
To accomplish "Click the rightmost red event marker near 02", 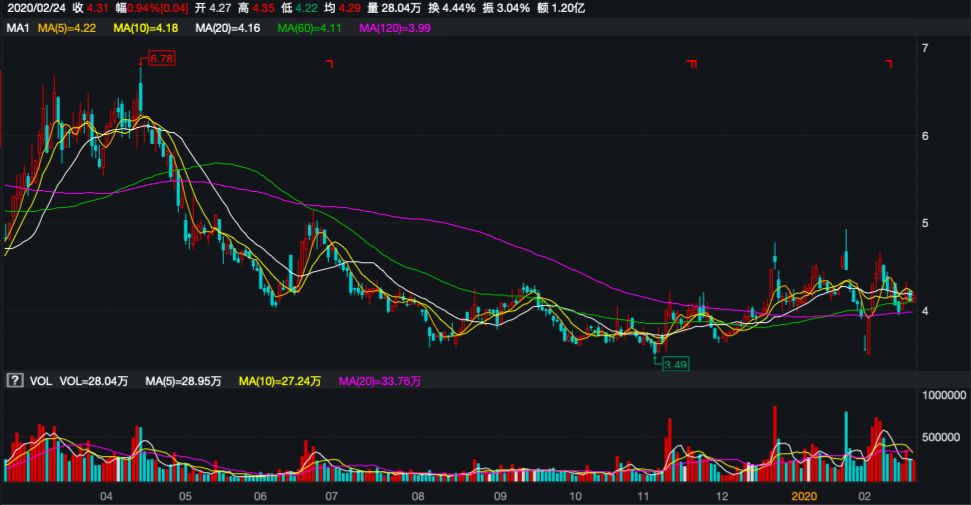I will tap(888, 64).
